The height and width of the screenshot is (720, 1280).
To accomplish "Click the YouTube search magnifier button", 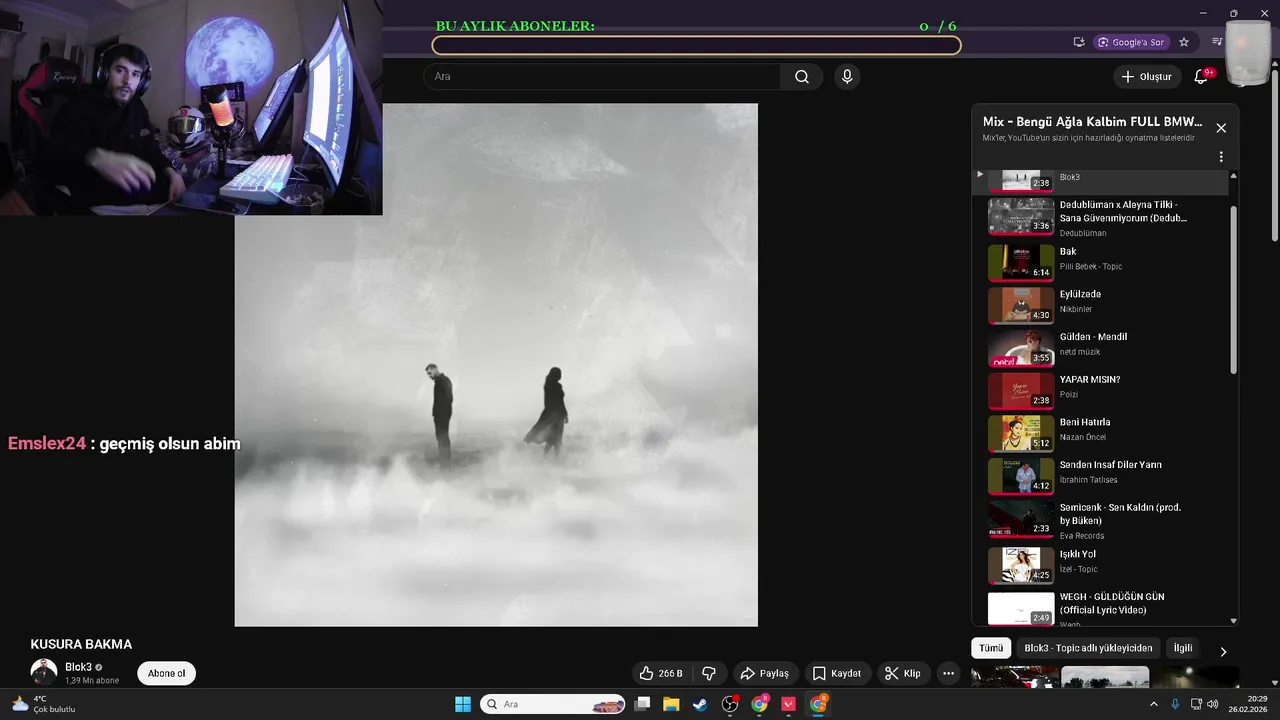I will [x=802, y=77].
